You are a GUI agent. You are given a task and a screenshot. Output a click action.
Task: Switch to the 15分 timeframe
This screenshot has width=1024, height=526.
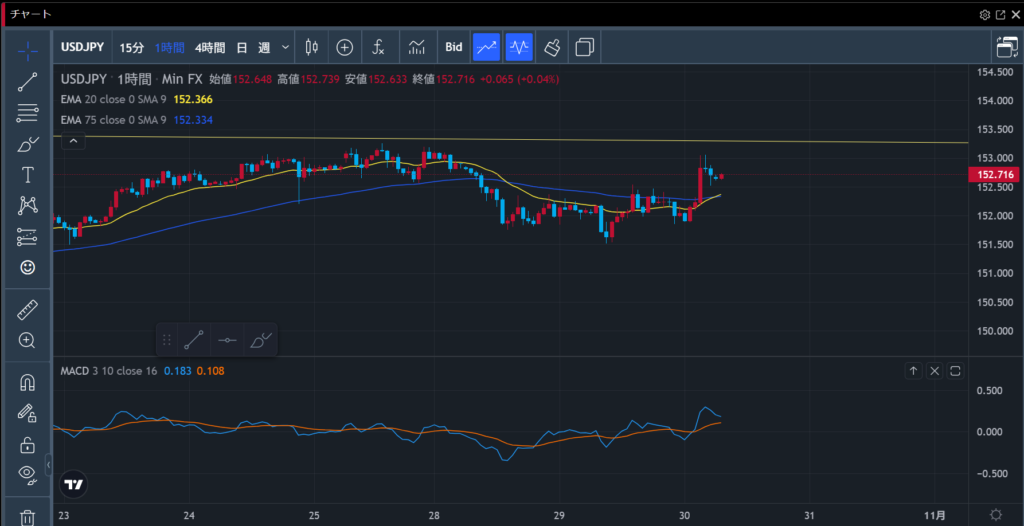131,47
